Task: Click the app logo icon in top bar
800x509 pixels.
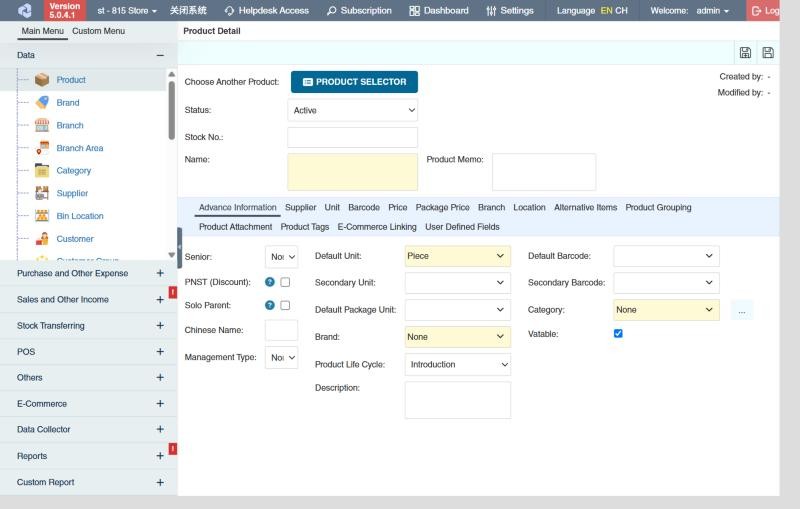Action: point(24,10)
